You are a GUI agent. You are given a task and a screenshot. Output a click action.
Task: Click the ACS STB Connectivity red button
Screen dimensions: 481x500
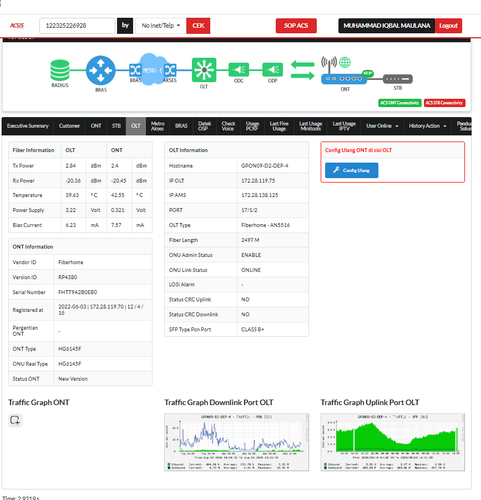[x=444, y=103]
